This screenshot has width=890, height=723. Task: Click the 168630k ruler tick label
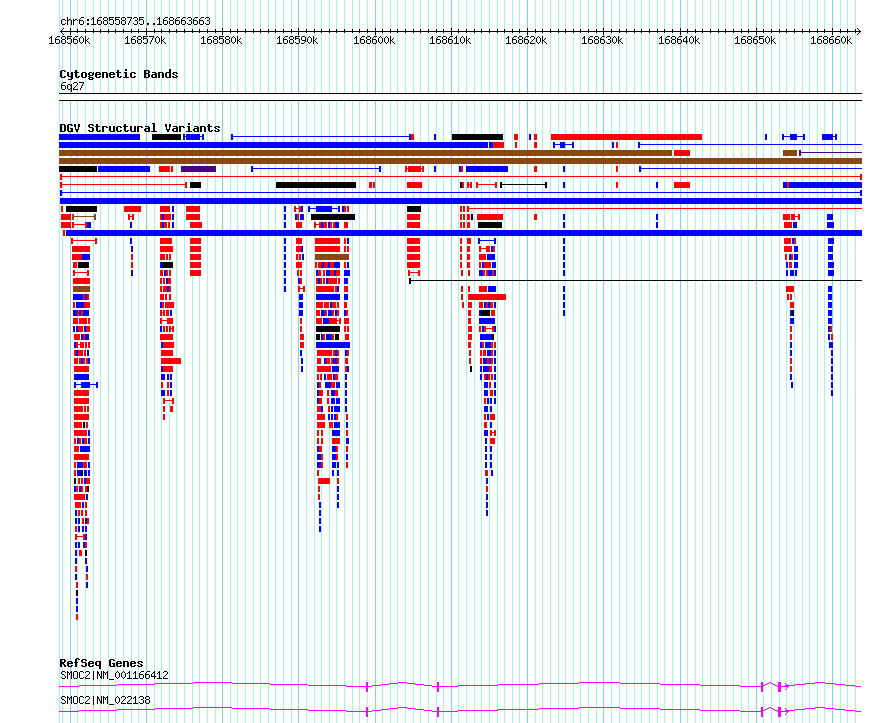coord(602,40)
